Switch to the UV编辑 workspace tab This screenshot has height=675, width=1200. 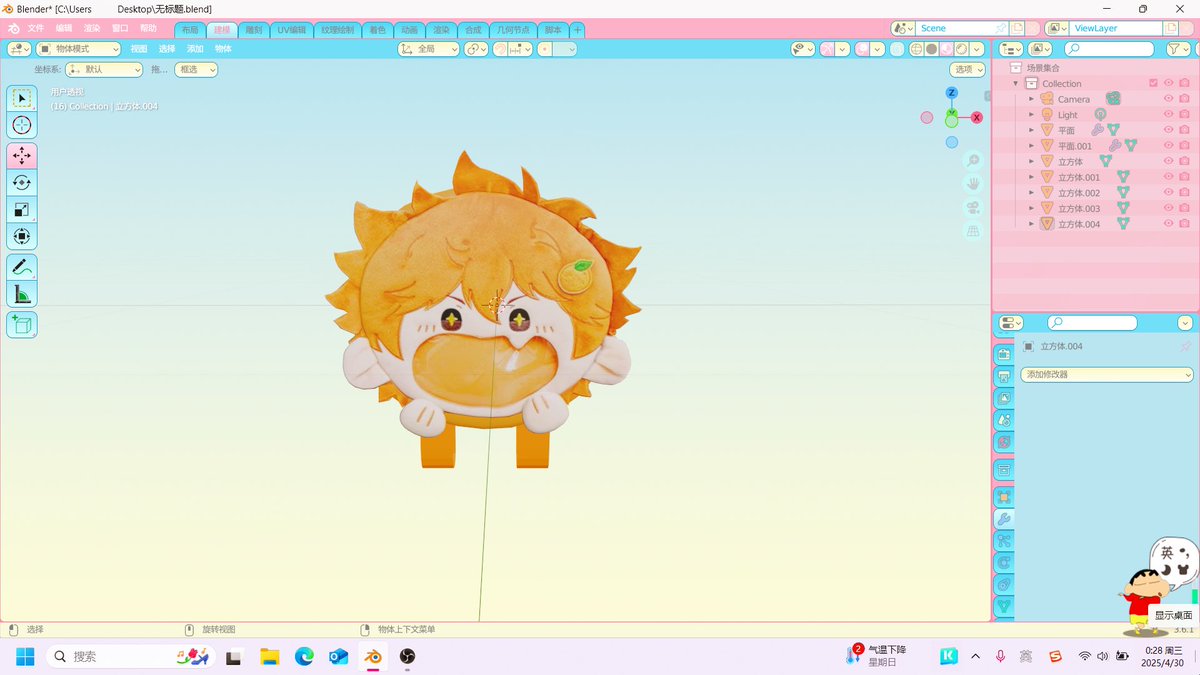tap(293, 30)
